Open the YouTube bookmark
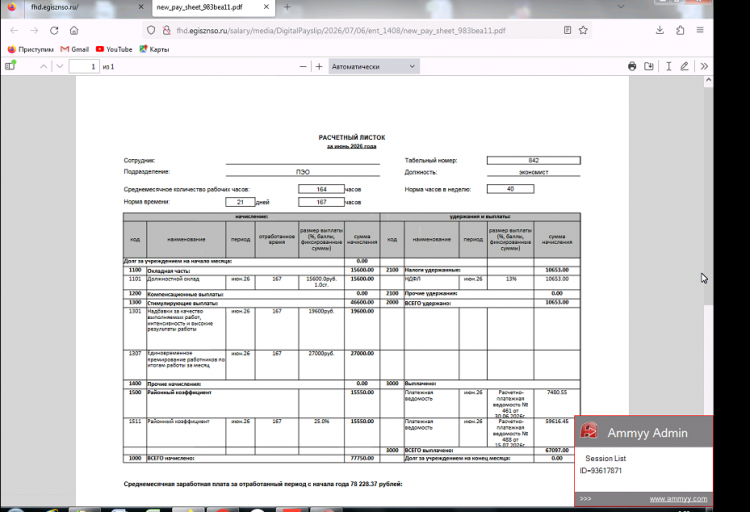 114,49
